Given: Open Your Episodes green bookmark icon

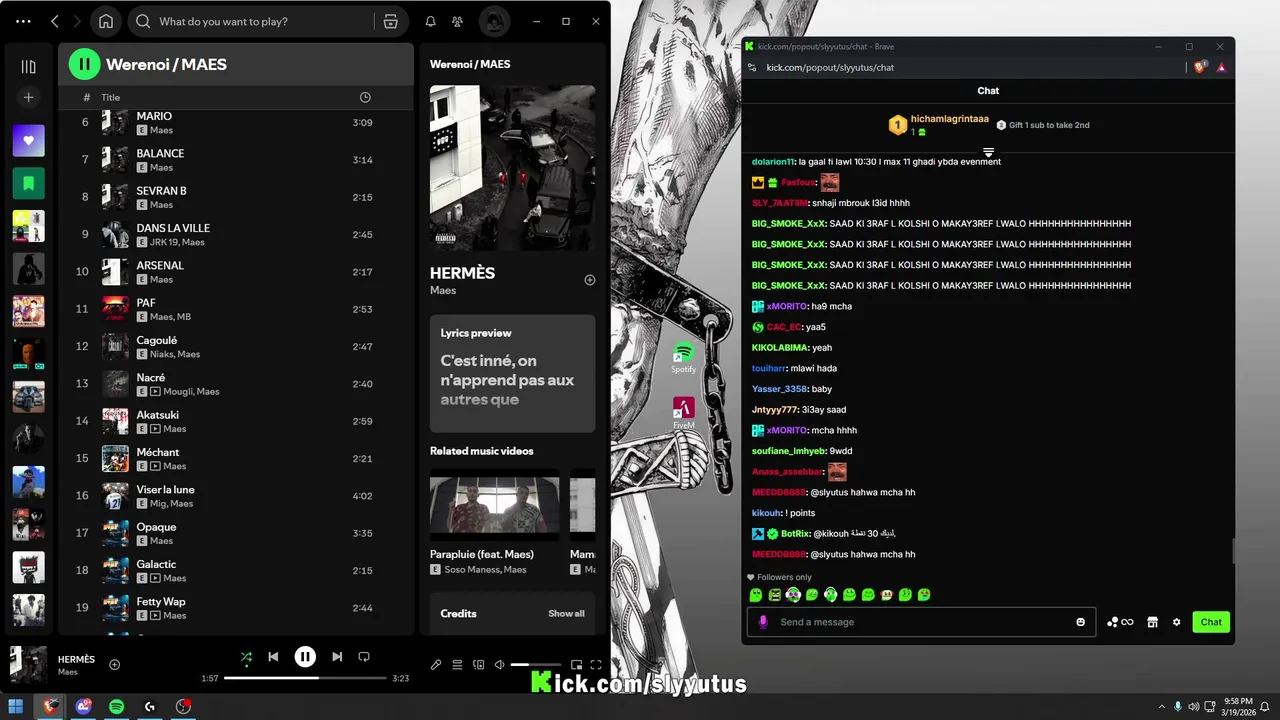Looking at the screenshot, I should pyautogui.click(x=28, y=183).
